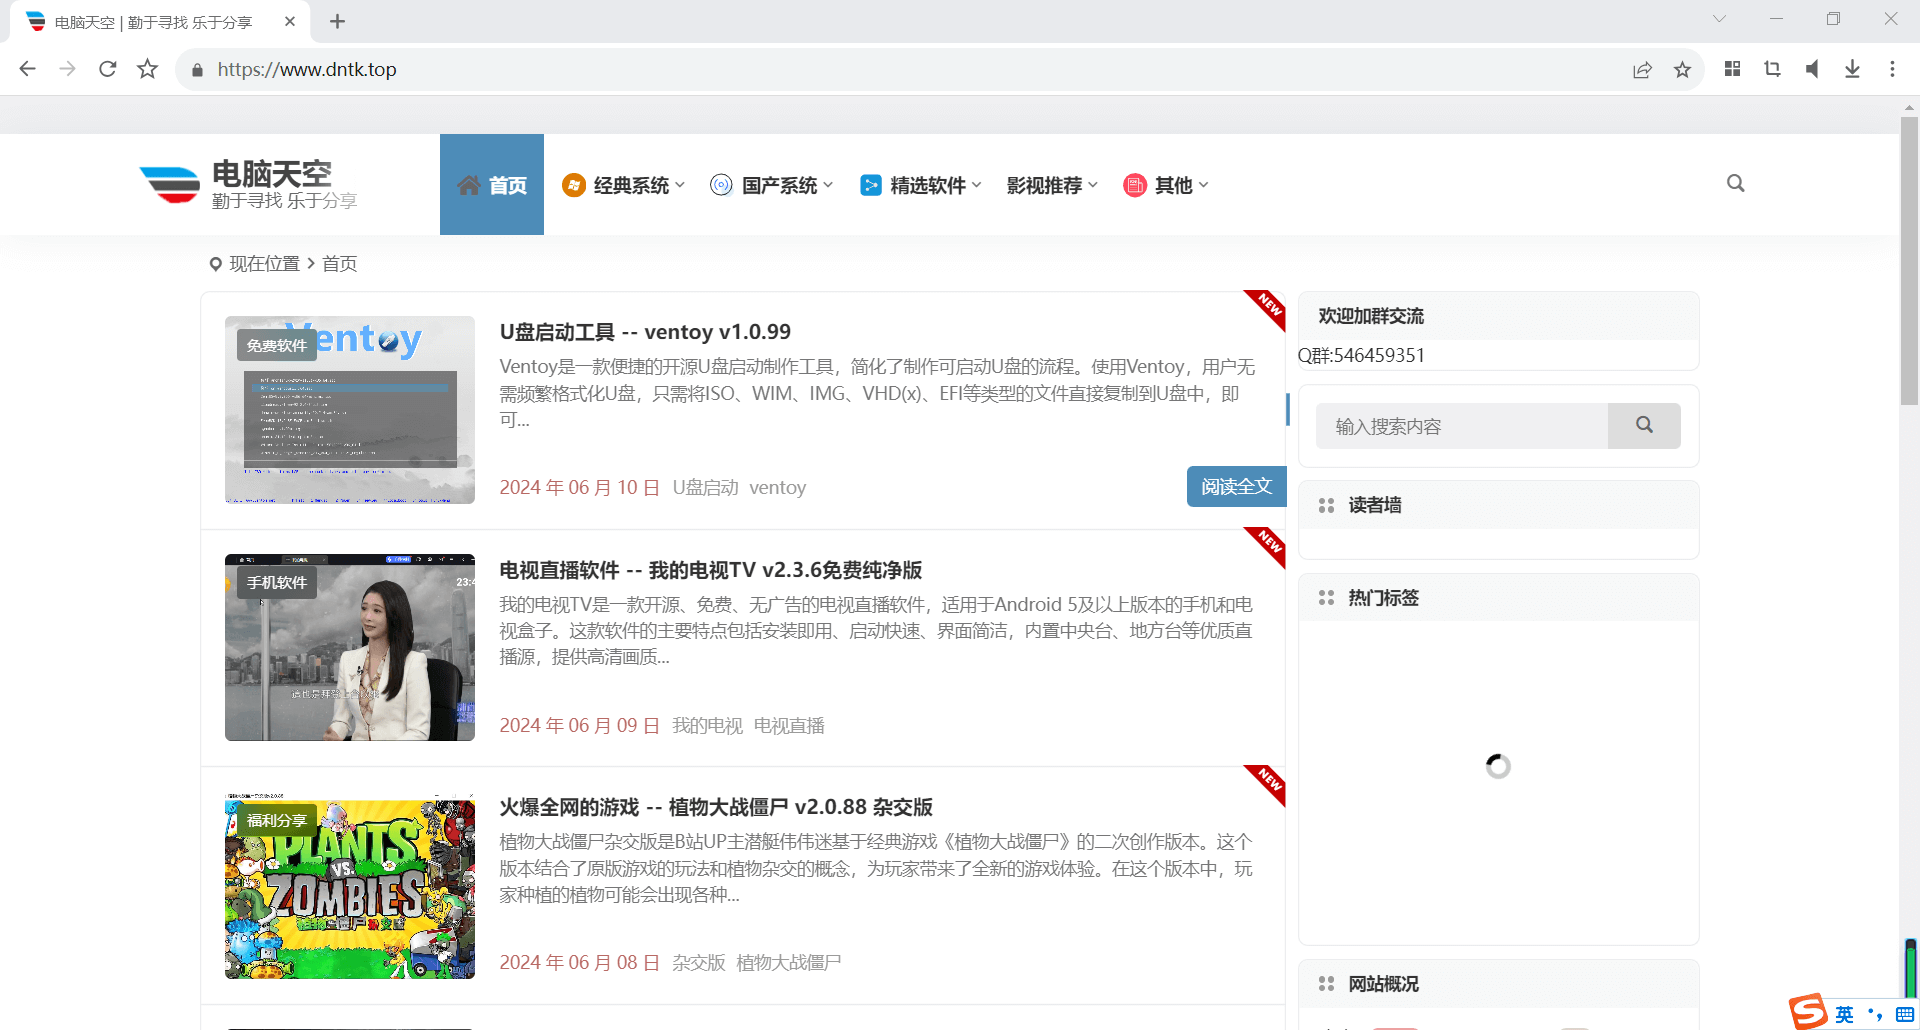Open downloads via the download arrow icon
1920x1030 pixels.
[1852, 69]
